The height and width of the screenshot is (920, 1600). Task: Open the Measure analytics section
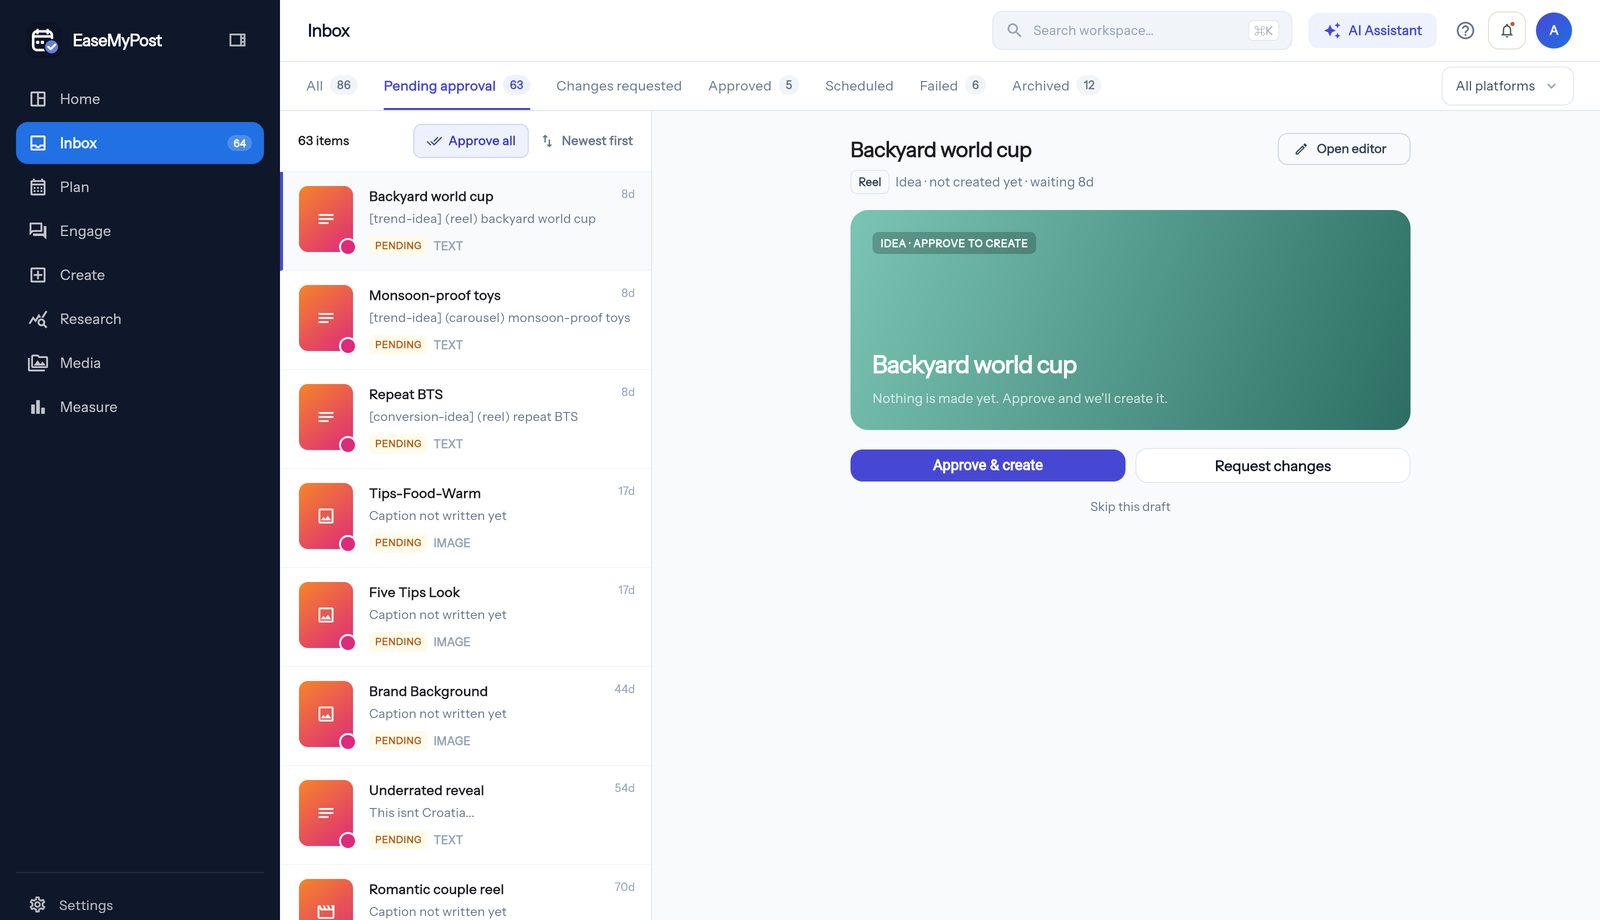pyautogui.click(x=140, y=407)
